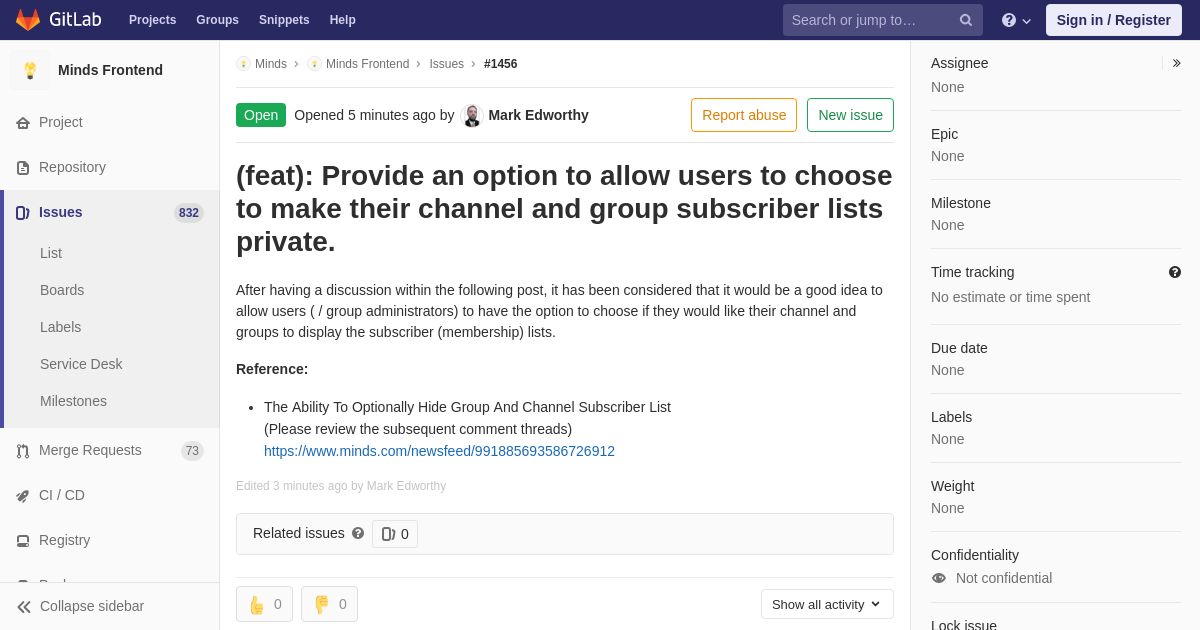Collapse sidebar using the bottom toggle
This screenshot has width=1200, height=630.
click(x=80, y=606)
